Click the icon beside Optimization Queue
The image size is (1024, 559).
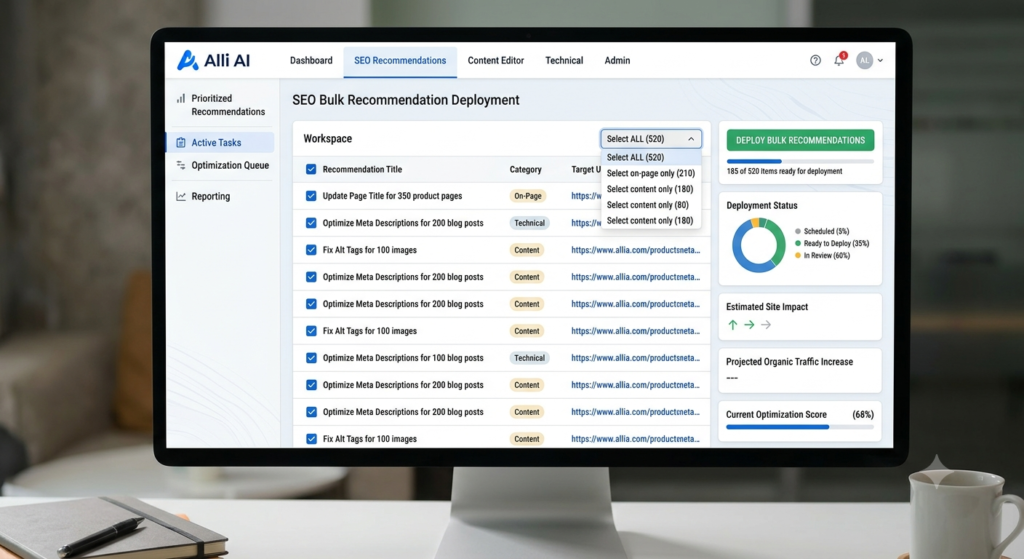181,165
